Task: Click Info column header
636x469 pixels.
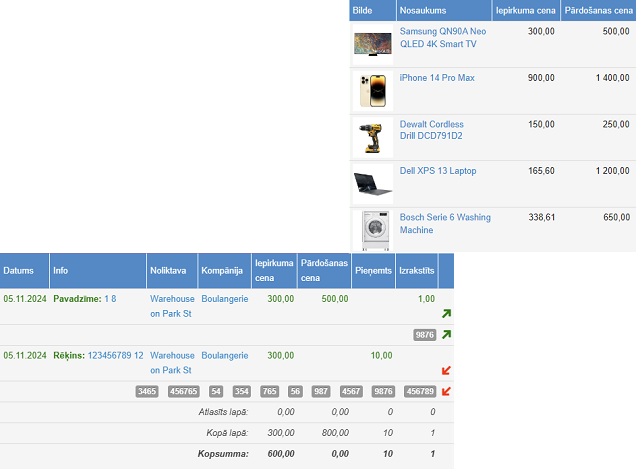Action: point(98,271)
